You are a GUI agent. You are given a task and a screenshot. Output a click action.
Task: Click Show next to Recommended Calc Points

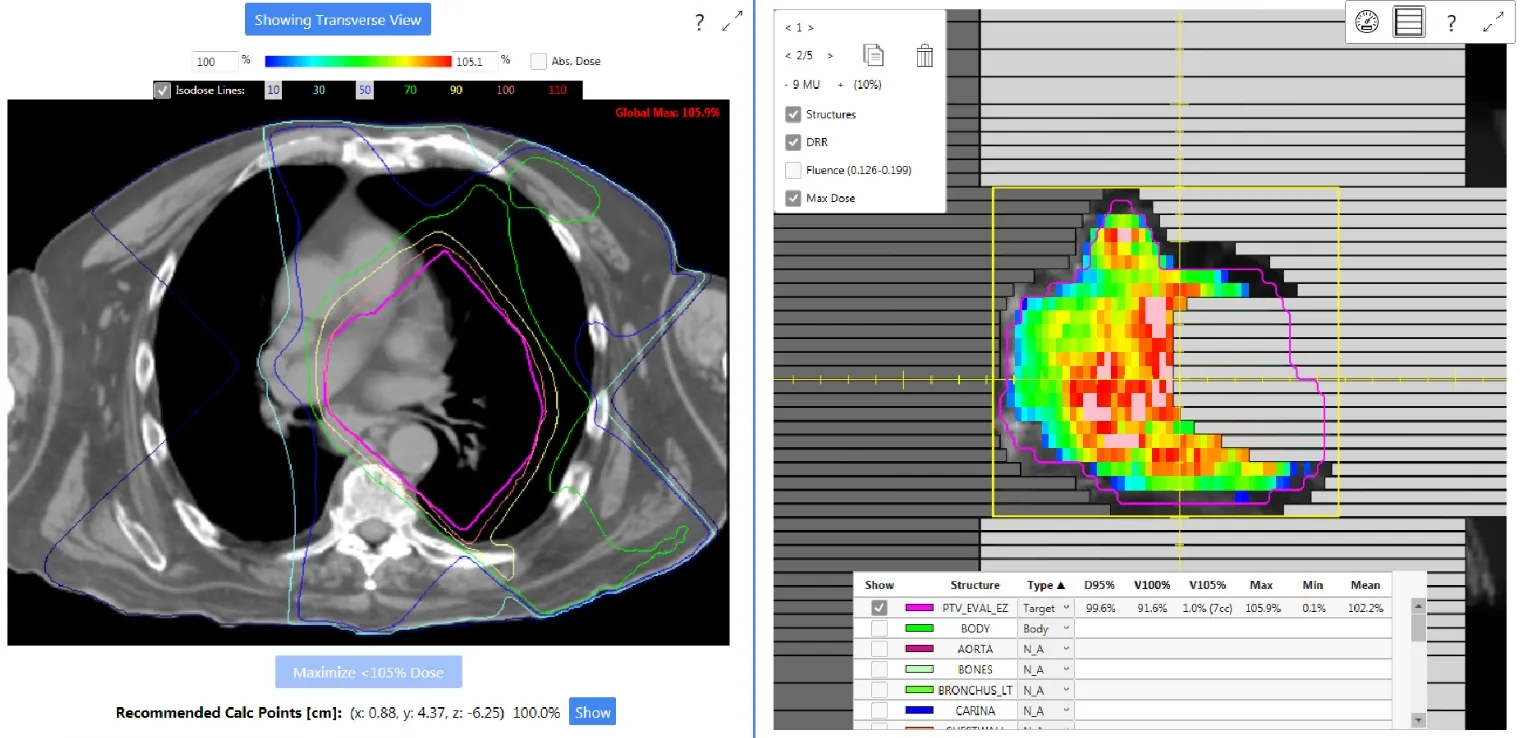592,712
